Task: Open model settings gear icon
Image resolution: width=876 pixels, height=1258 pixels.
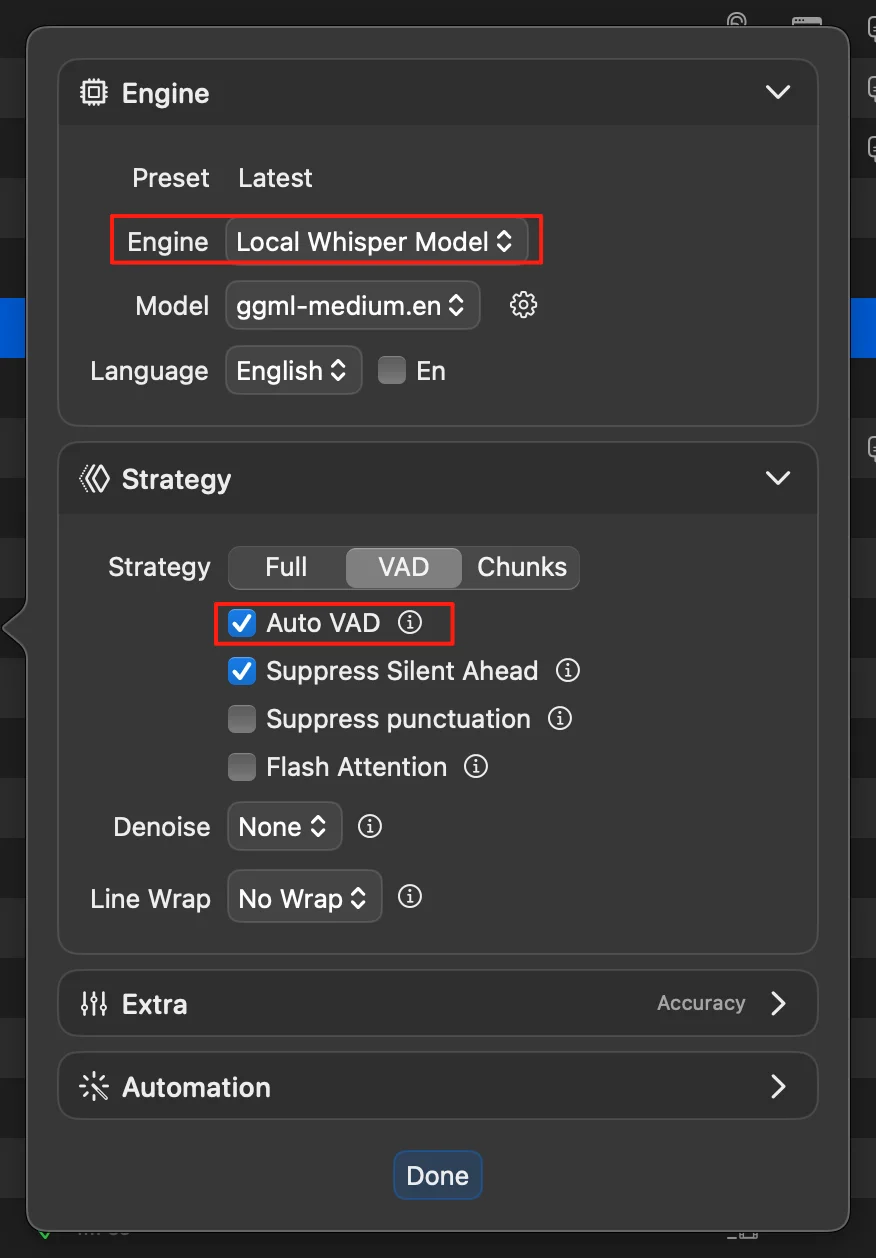Action: click(523, 305)
